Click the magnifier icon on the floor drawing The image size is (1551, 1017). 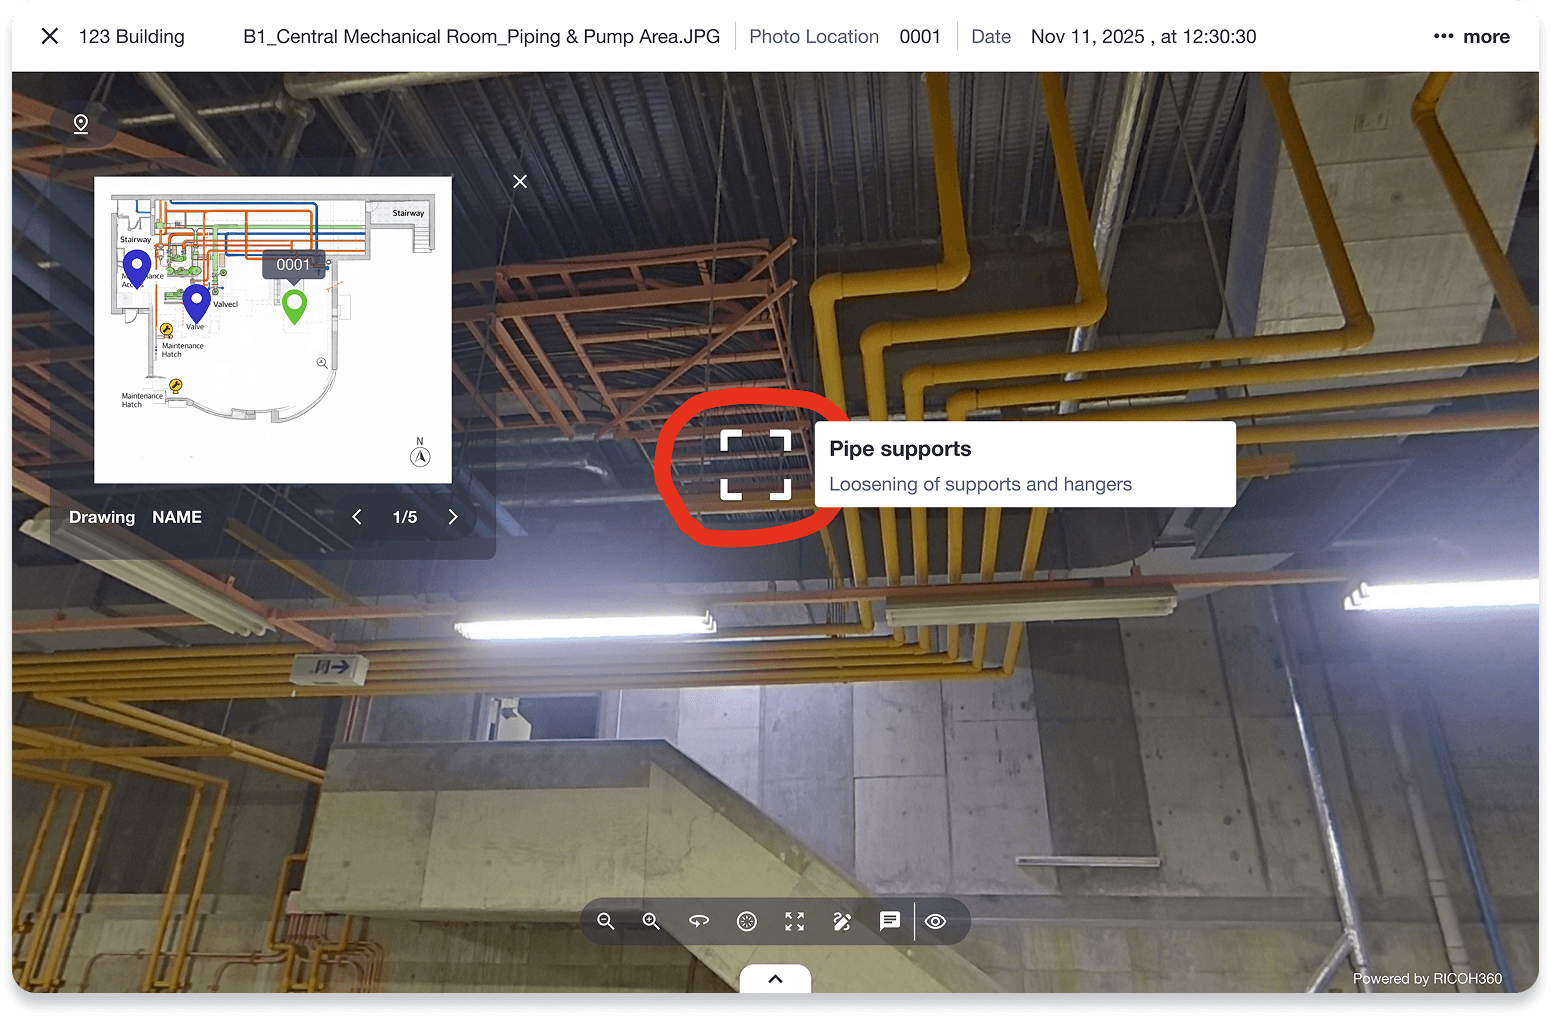[x=321, y=362]
